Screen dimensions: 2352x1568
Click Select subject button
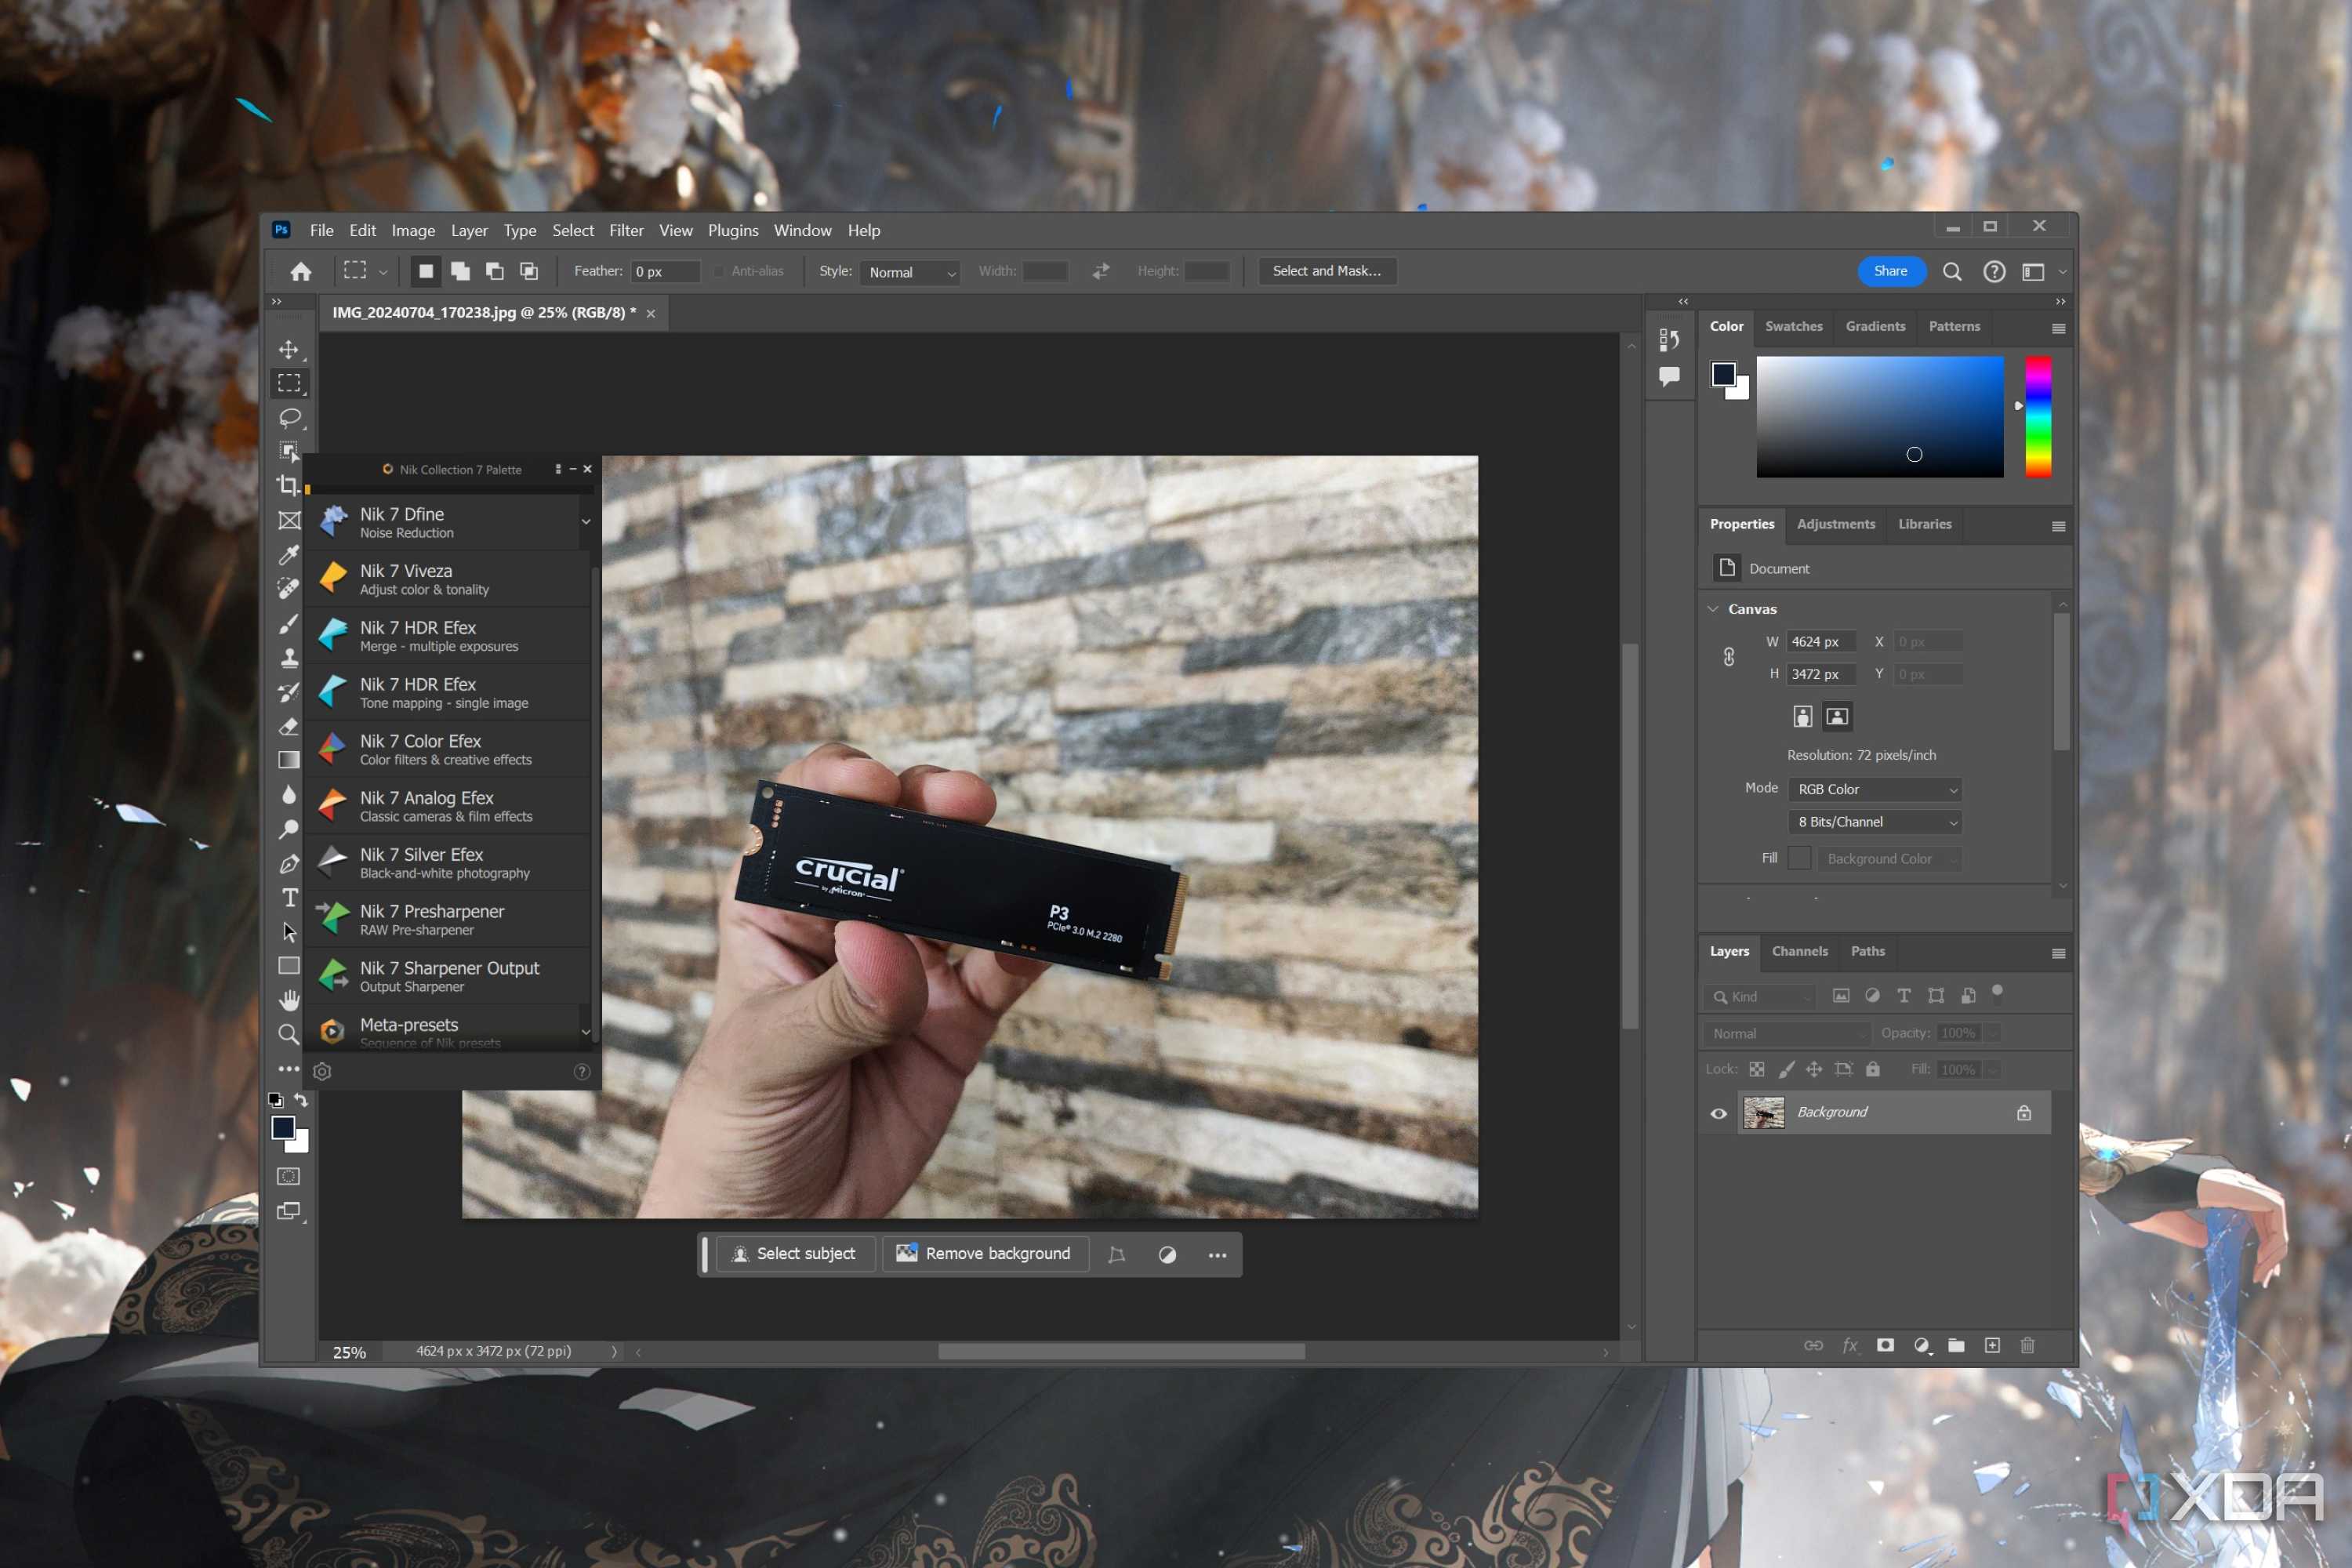tap(796, 1254)
